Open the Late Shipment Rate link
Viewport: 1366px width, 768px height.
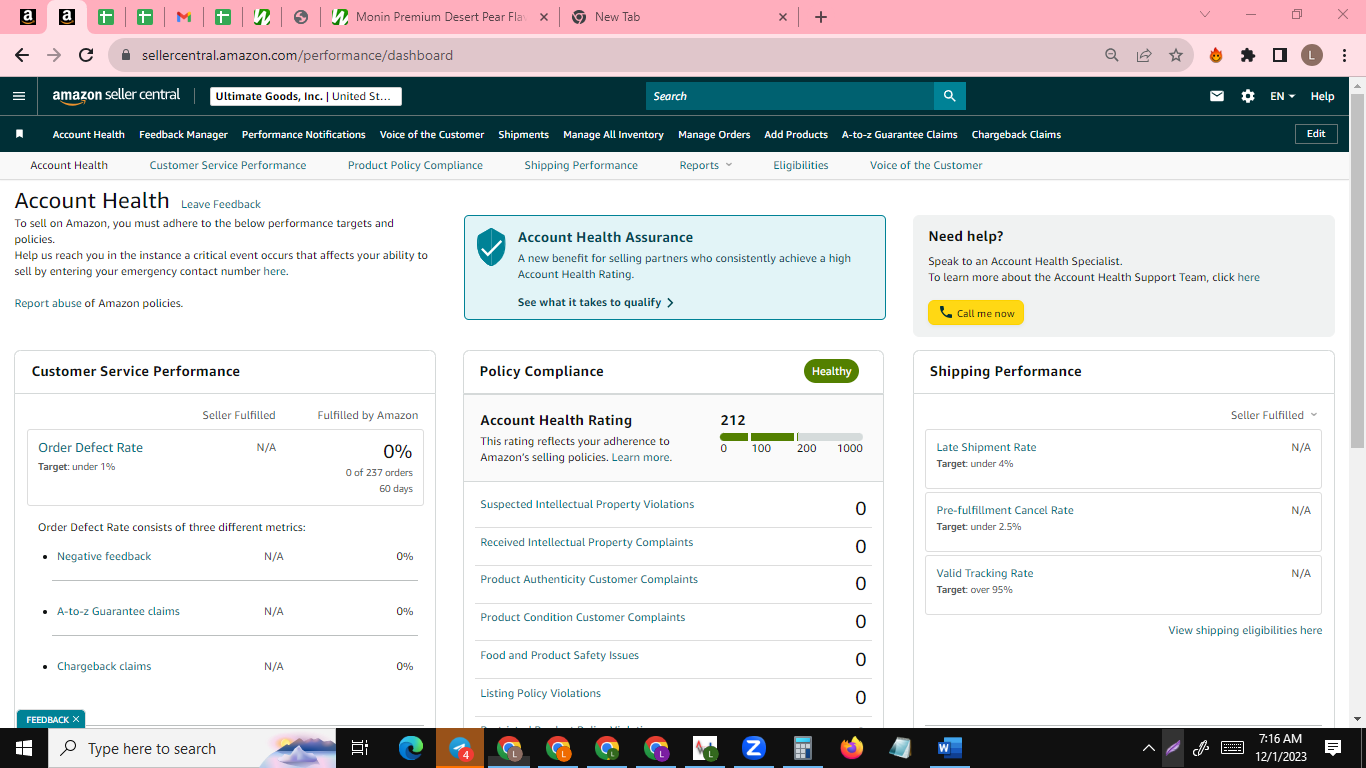(986, 447)
